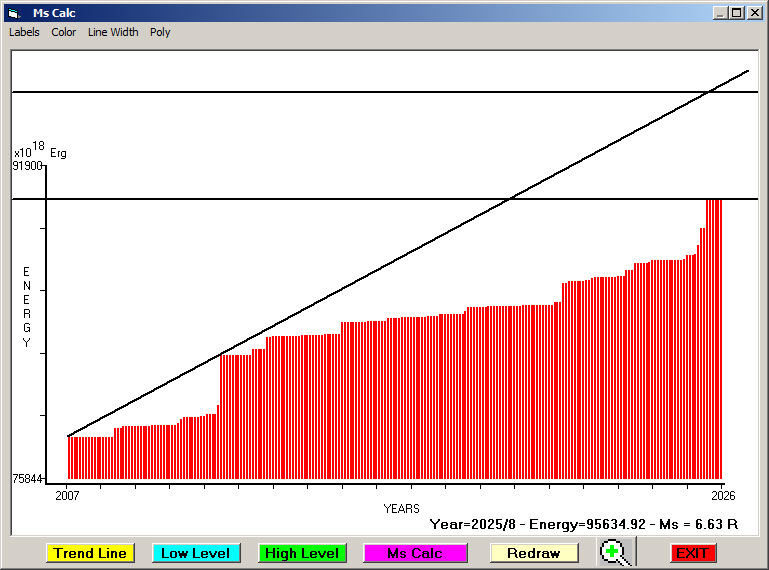Click the red EXIT button

point(692,553)
